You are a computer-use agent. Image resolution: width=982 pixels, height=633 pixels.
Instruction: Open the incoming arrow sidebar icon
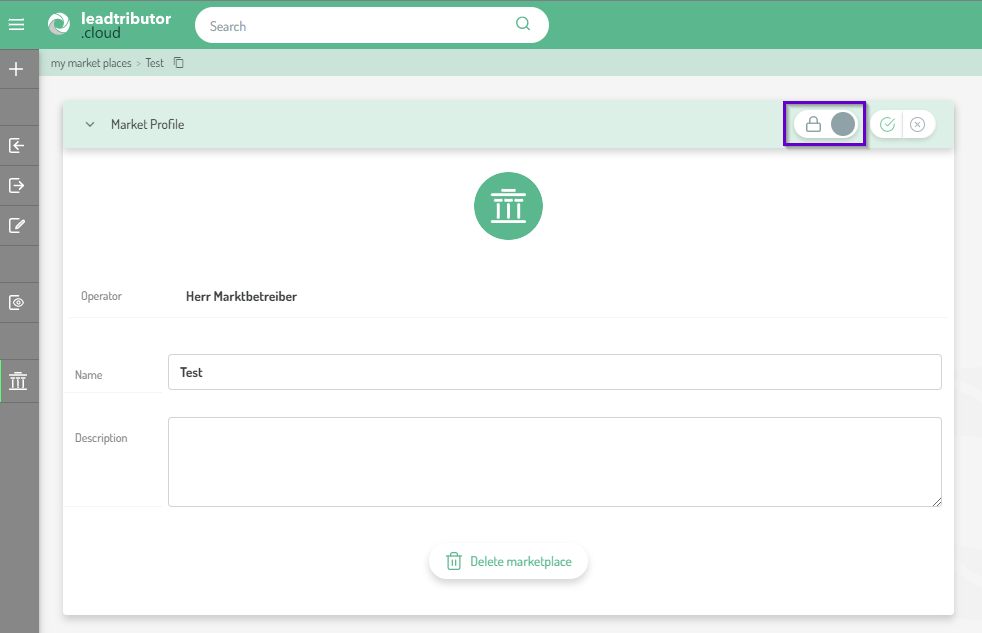click(16, 146)
